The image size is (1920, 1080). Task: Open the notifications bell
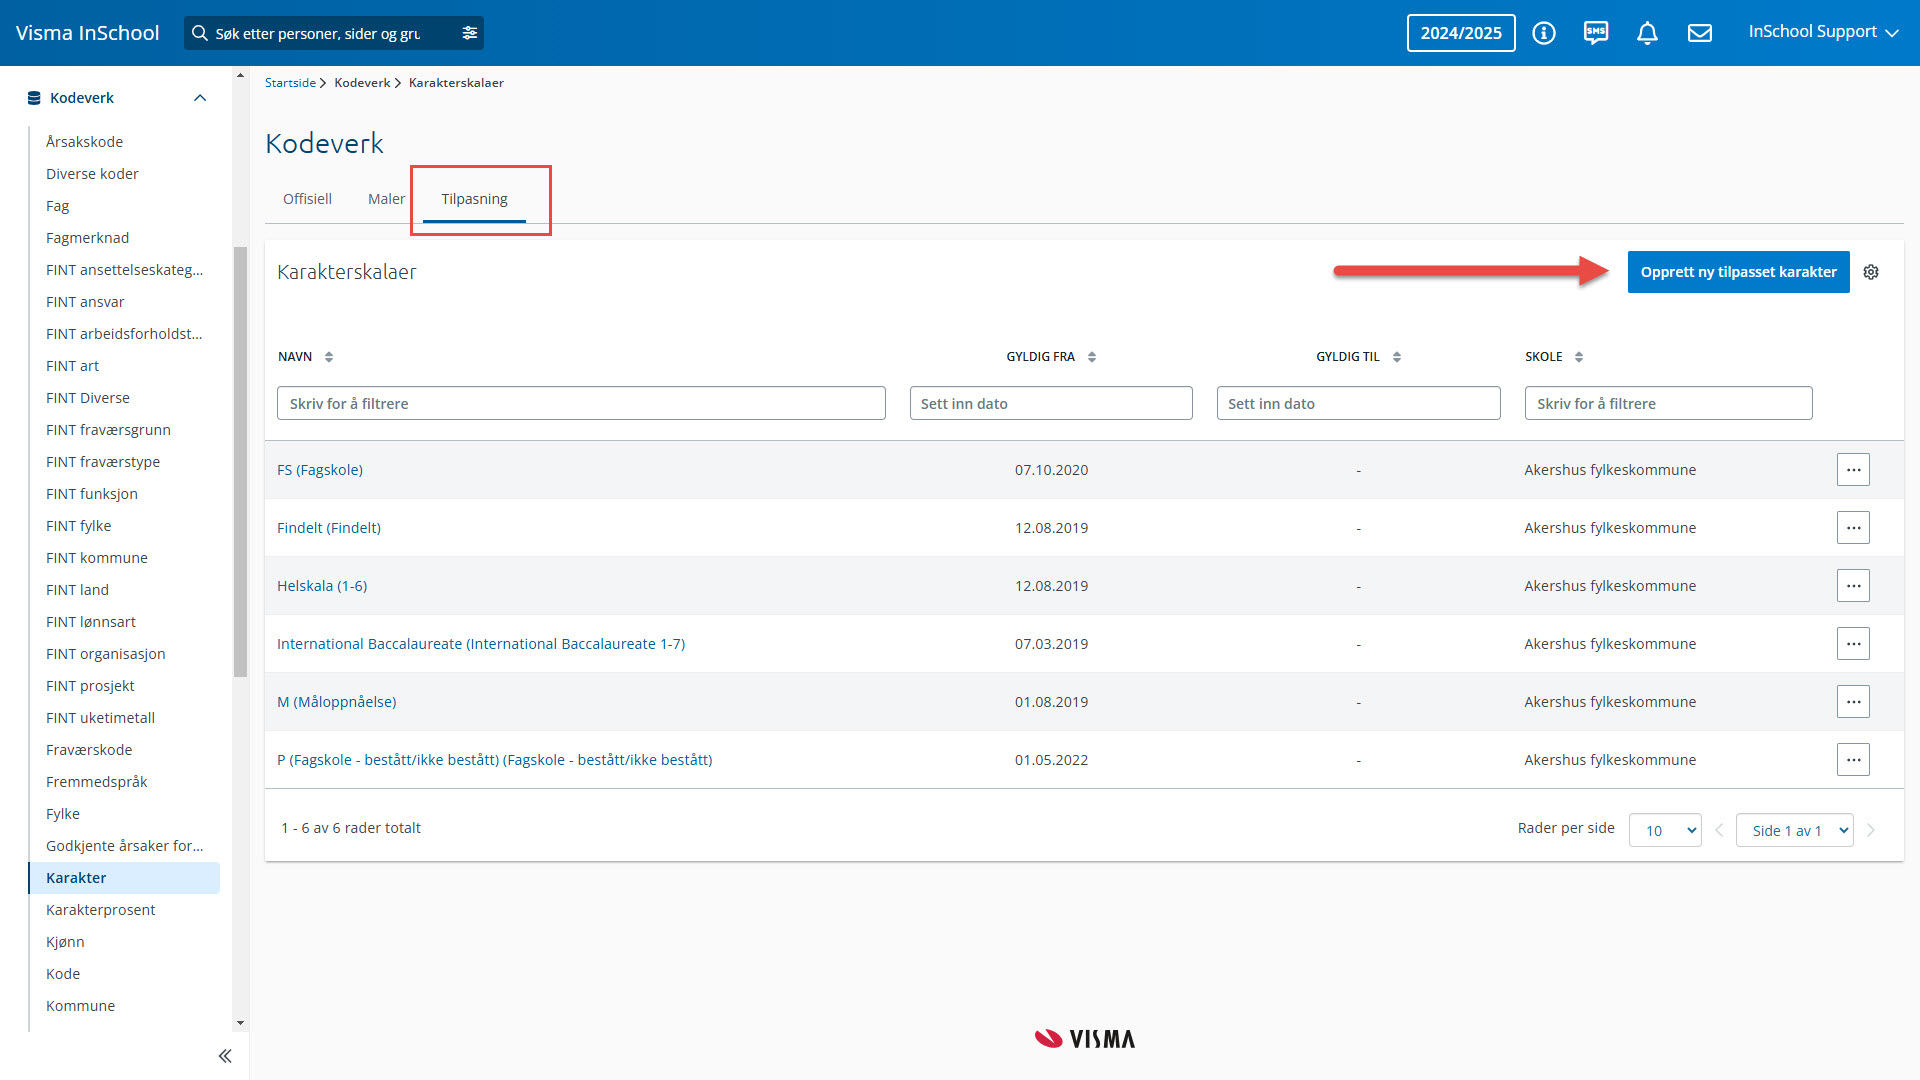pyautogui.click(x=1647, y=33)
